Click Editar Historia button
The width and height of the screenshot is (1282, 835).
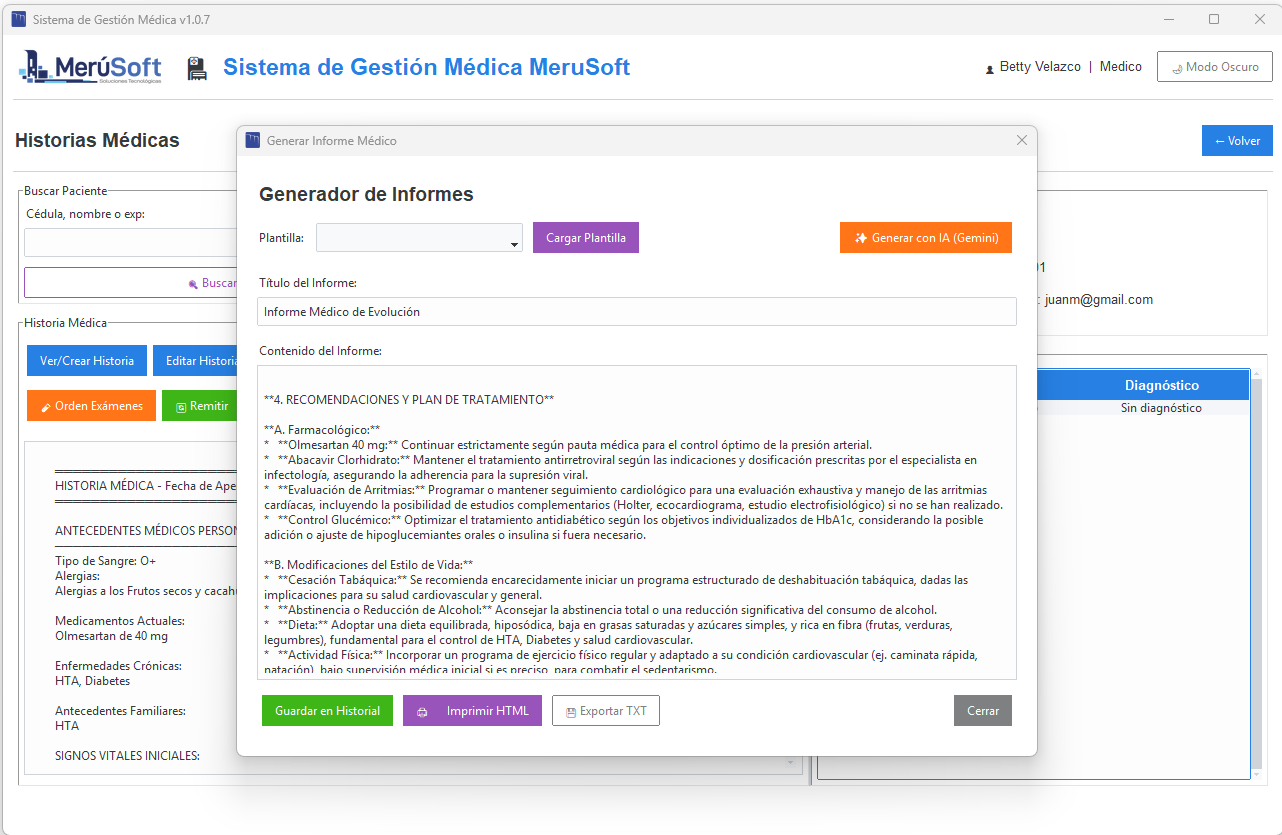pos(196,361)
